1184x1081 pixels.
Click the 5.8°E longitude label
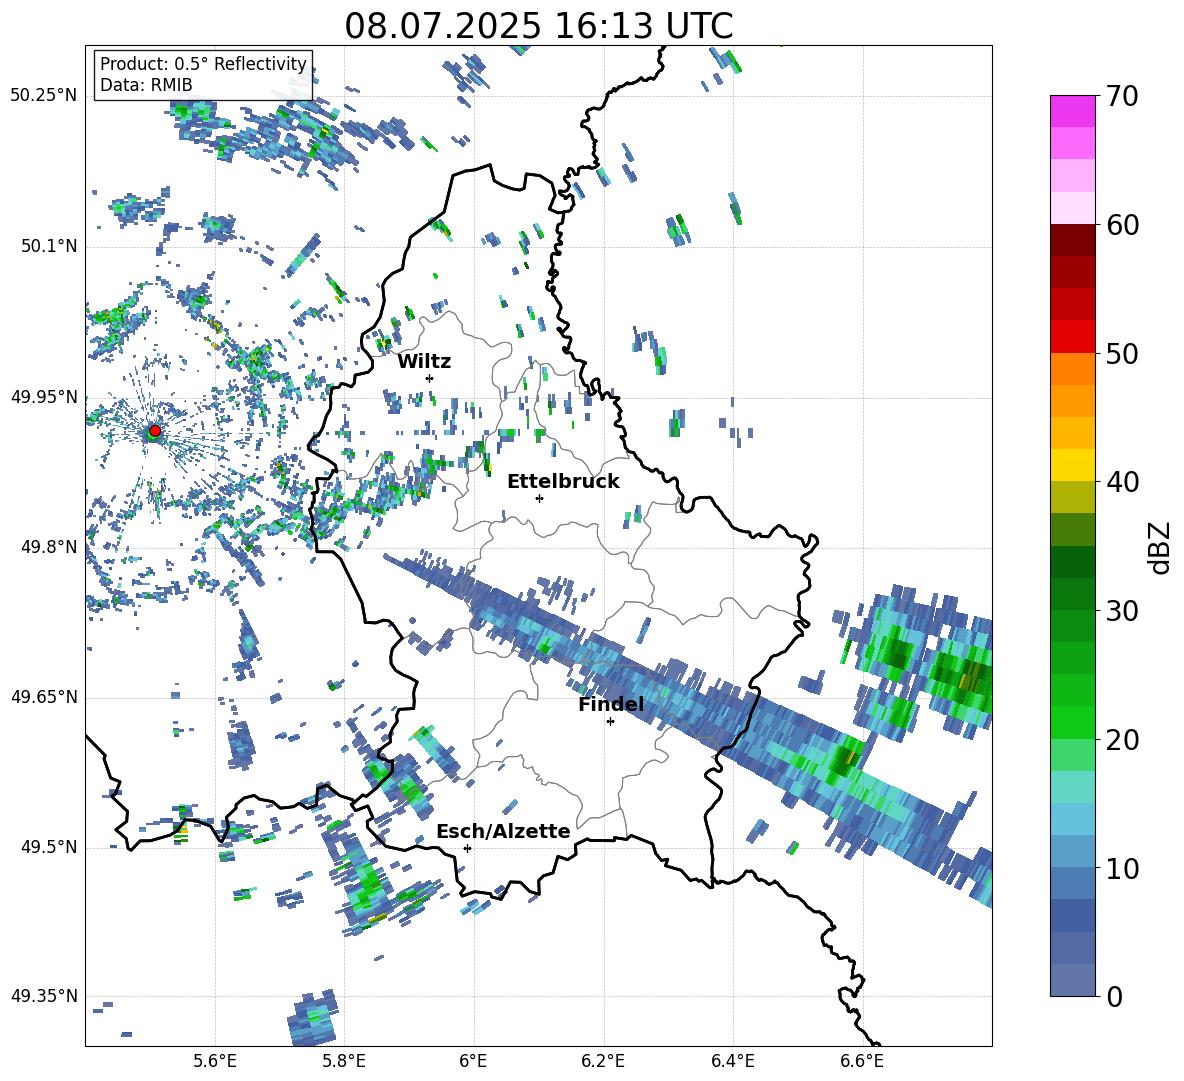(344, 1062)
